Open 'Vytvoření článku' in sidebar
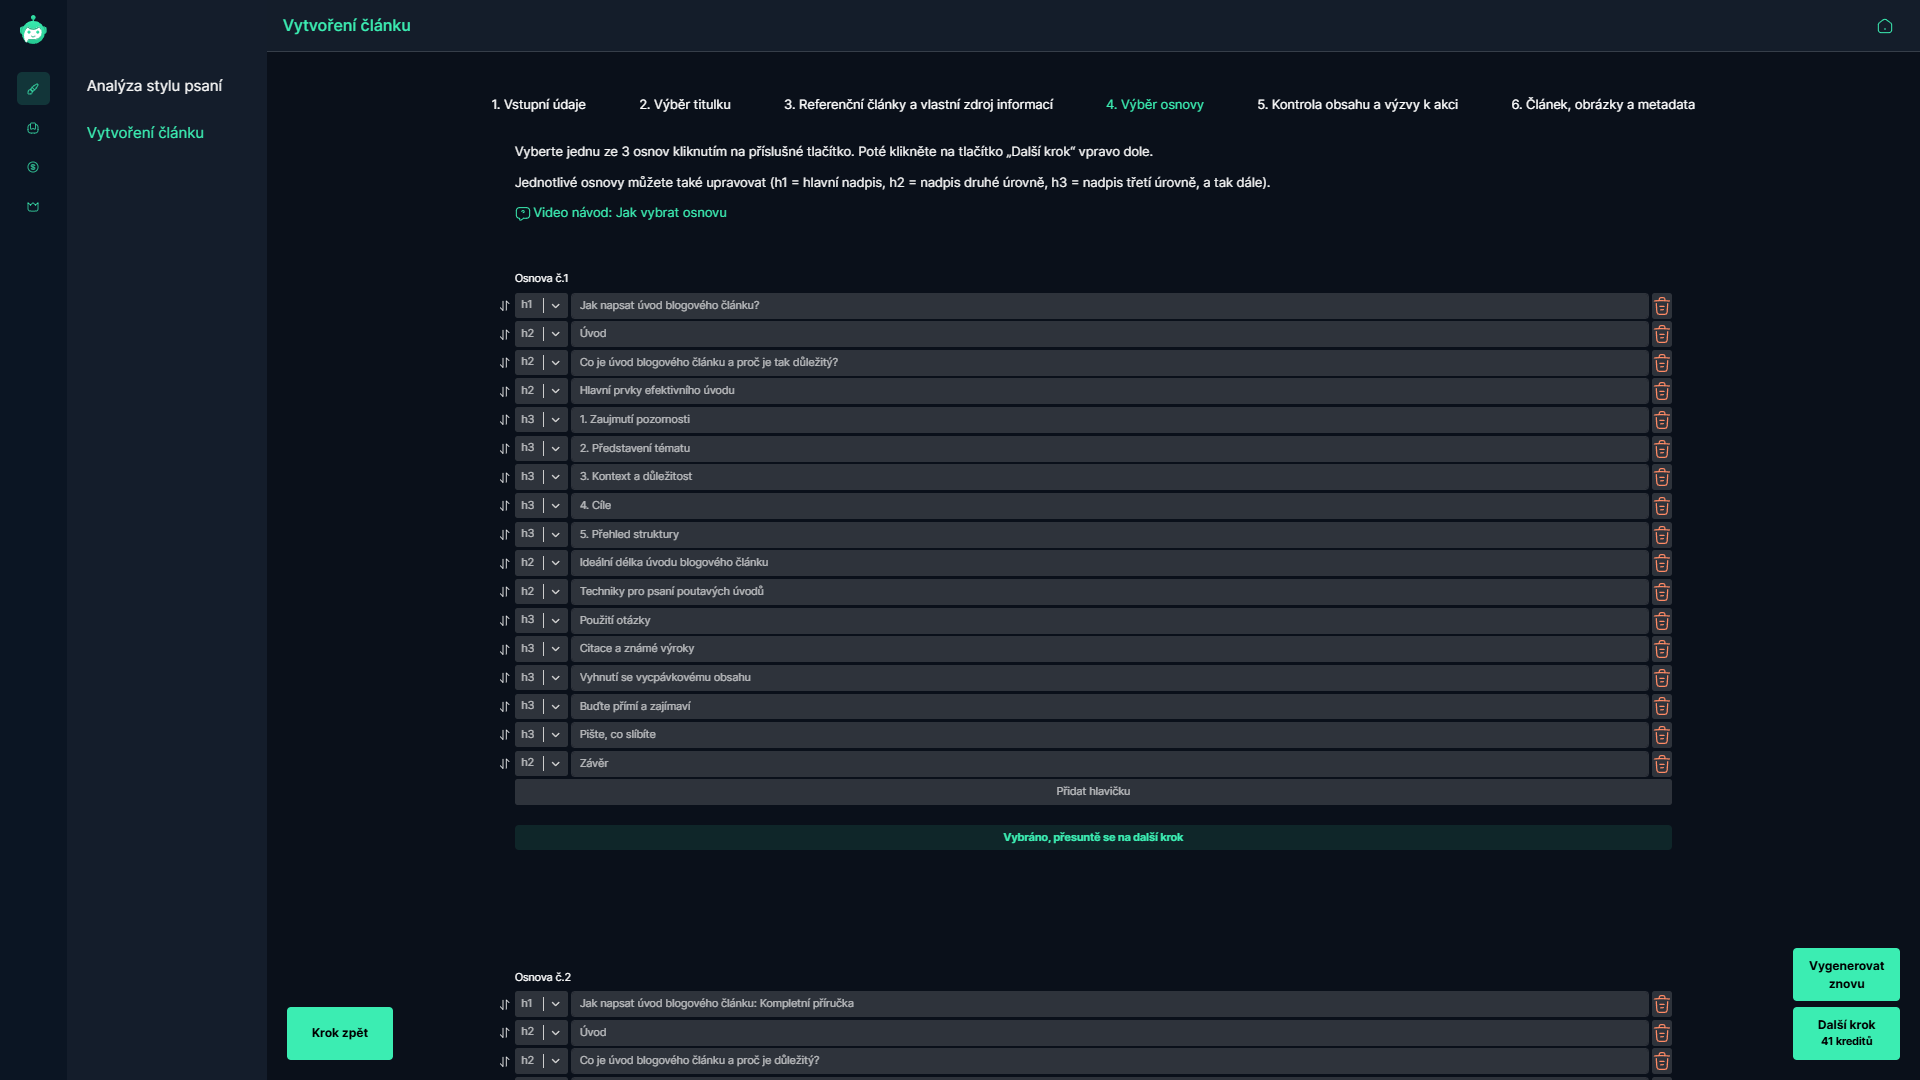The width and height of the screenshot is (1920, 1080). 145,133
